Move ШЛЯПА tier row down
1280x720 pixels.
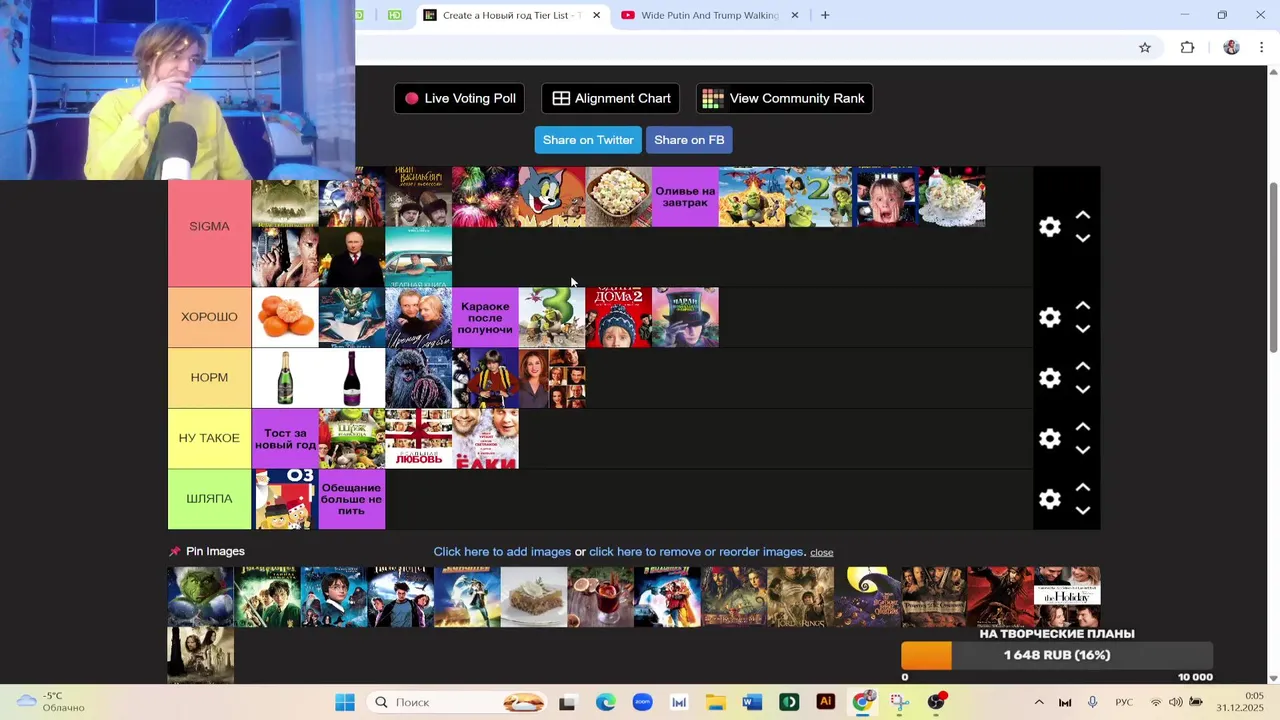1082,510
